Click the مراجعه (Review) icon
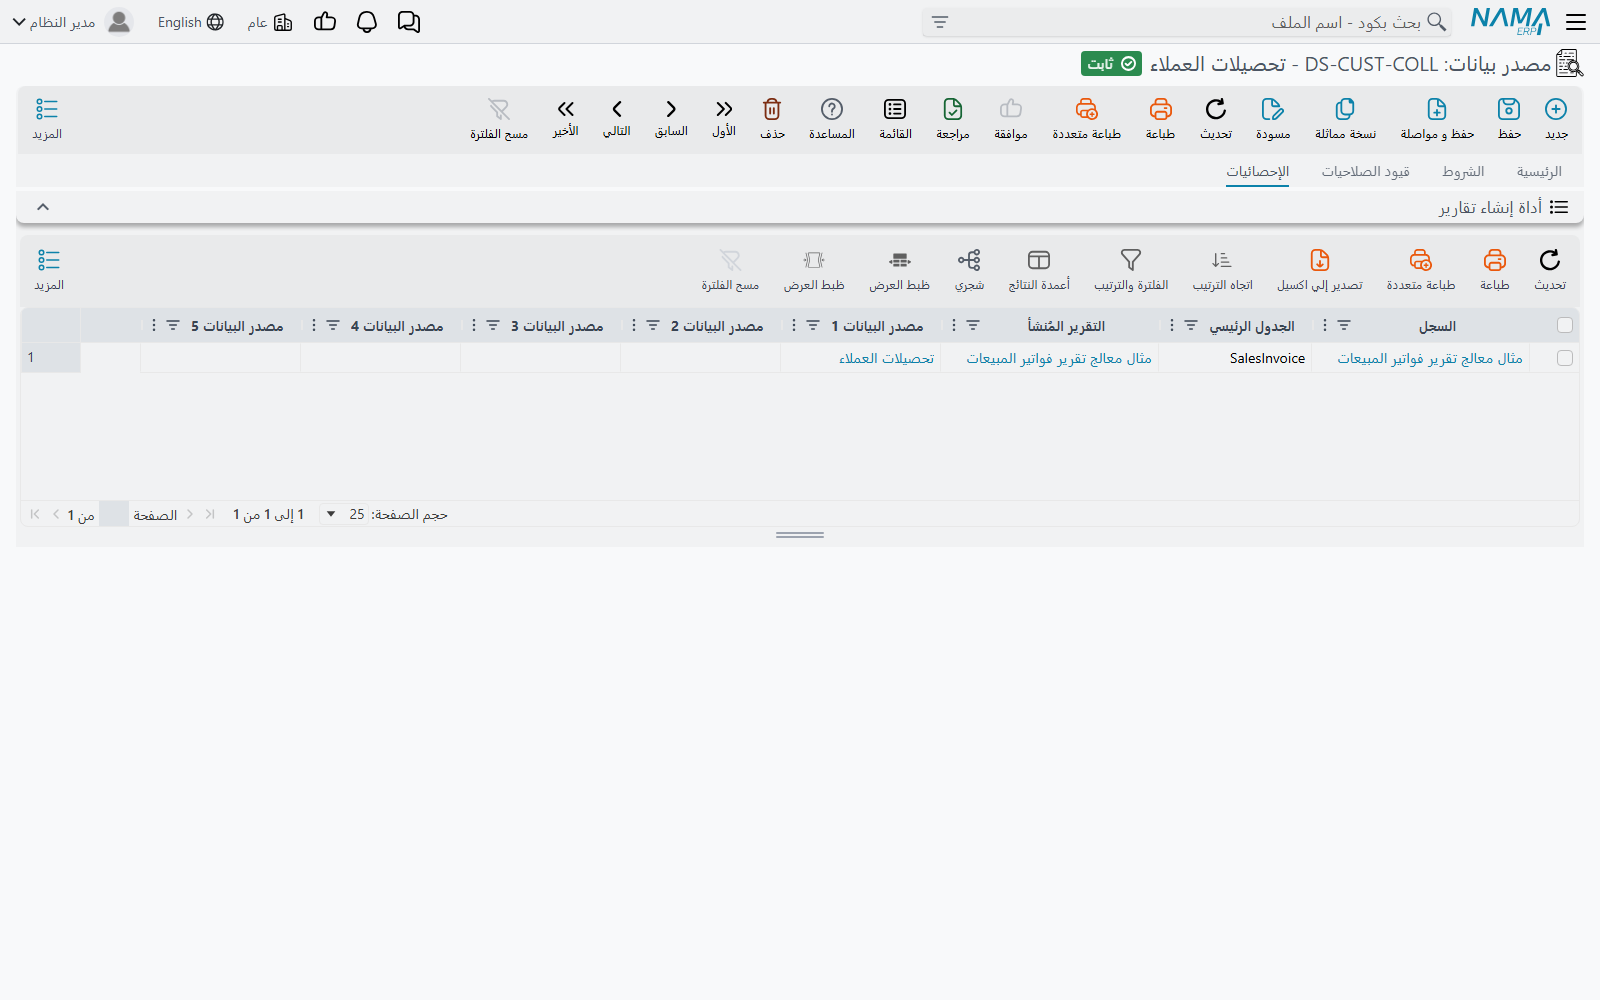The image size is (1600, 1000). click(953, 109)
